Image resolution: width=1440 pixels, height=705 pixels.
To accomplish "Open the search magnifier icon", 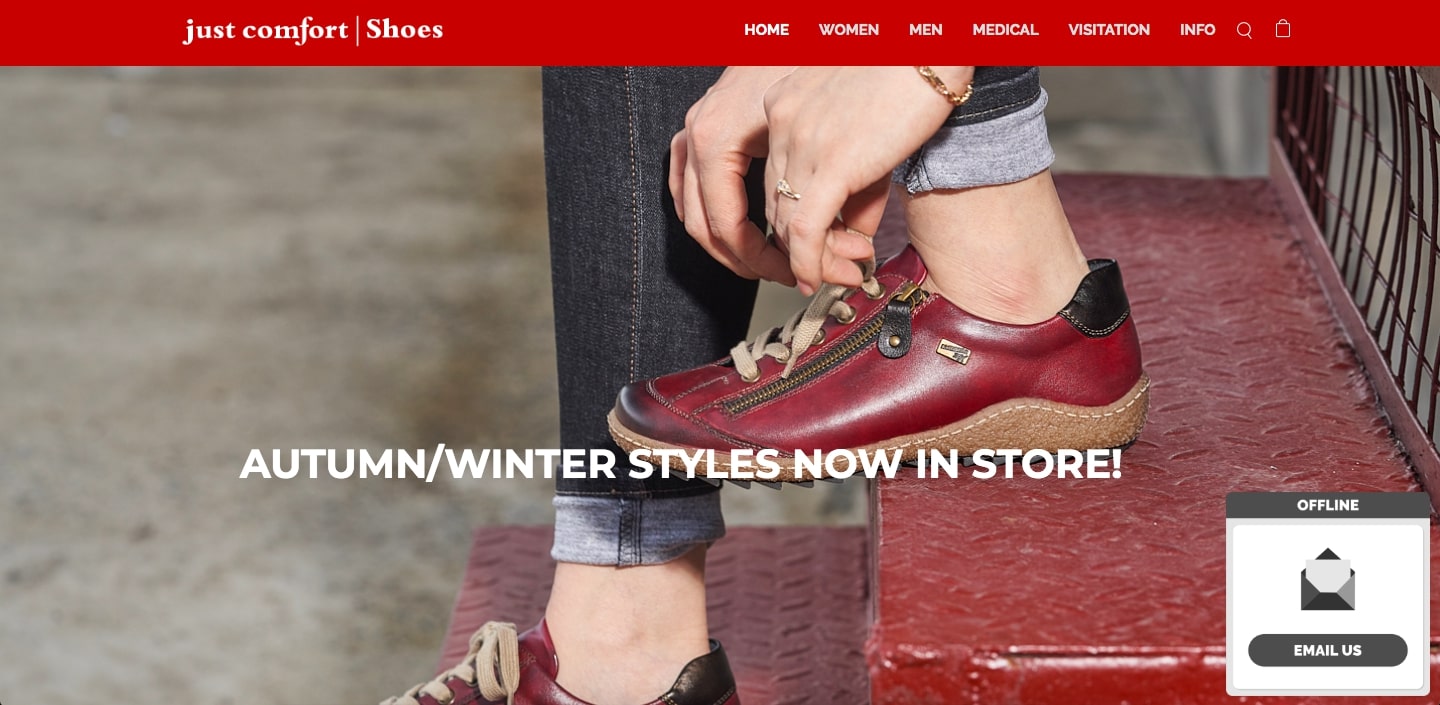I will click(x=1244, y=30).
